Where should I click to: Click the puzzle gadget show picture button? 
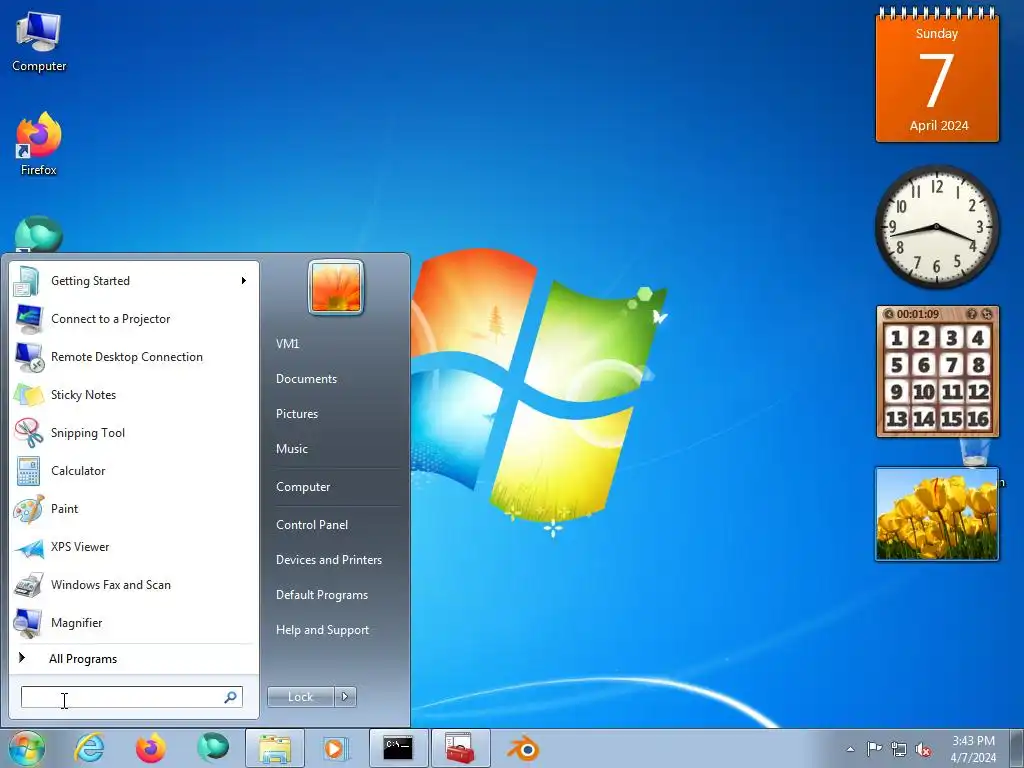972,314
